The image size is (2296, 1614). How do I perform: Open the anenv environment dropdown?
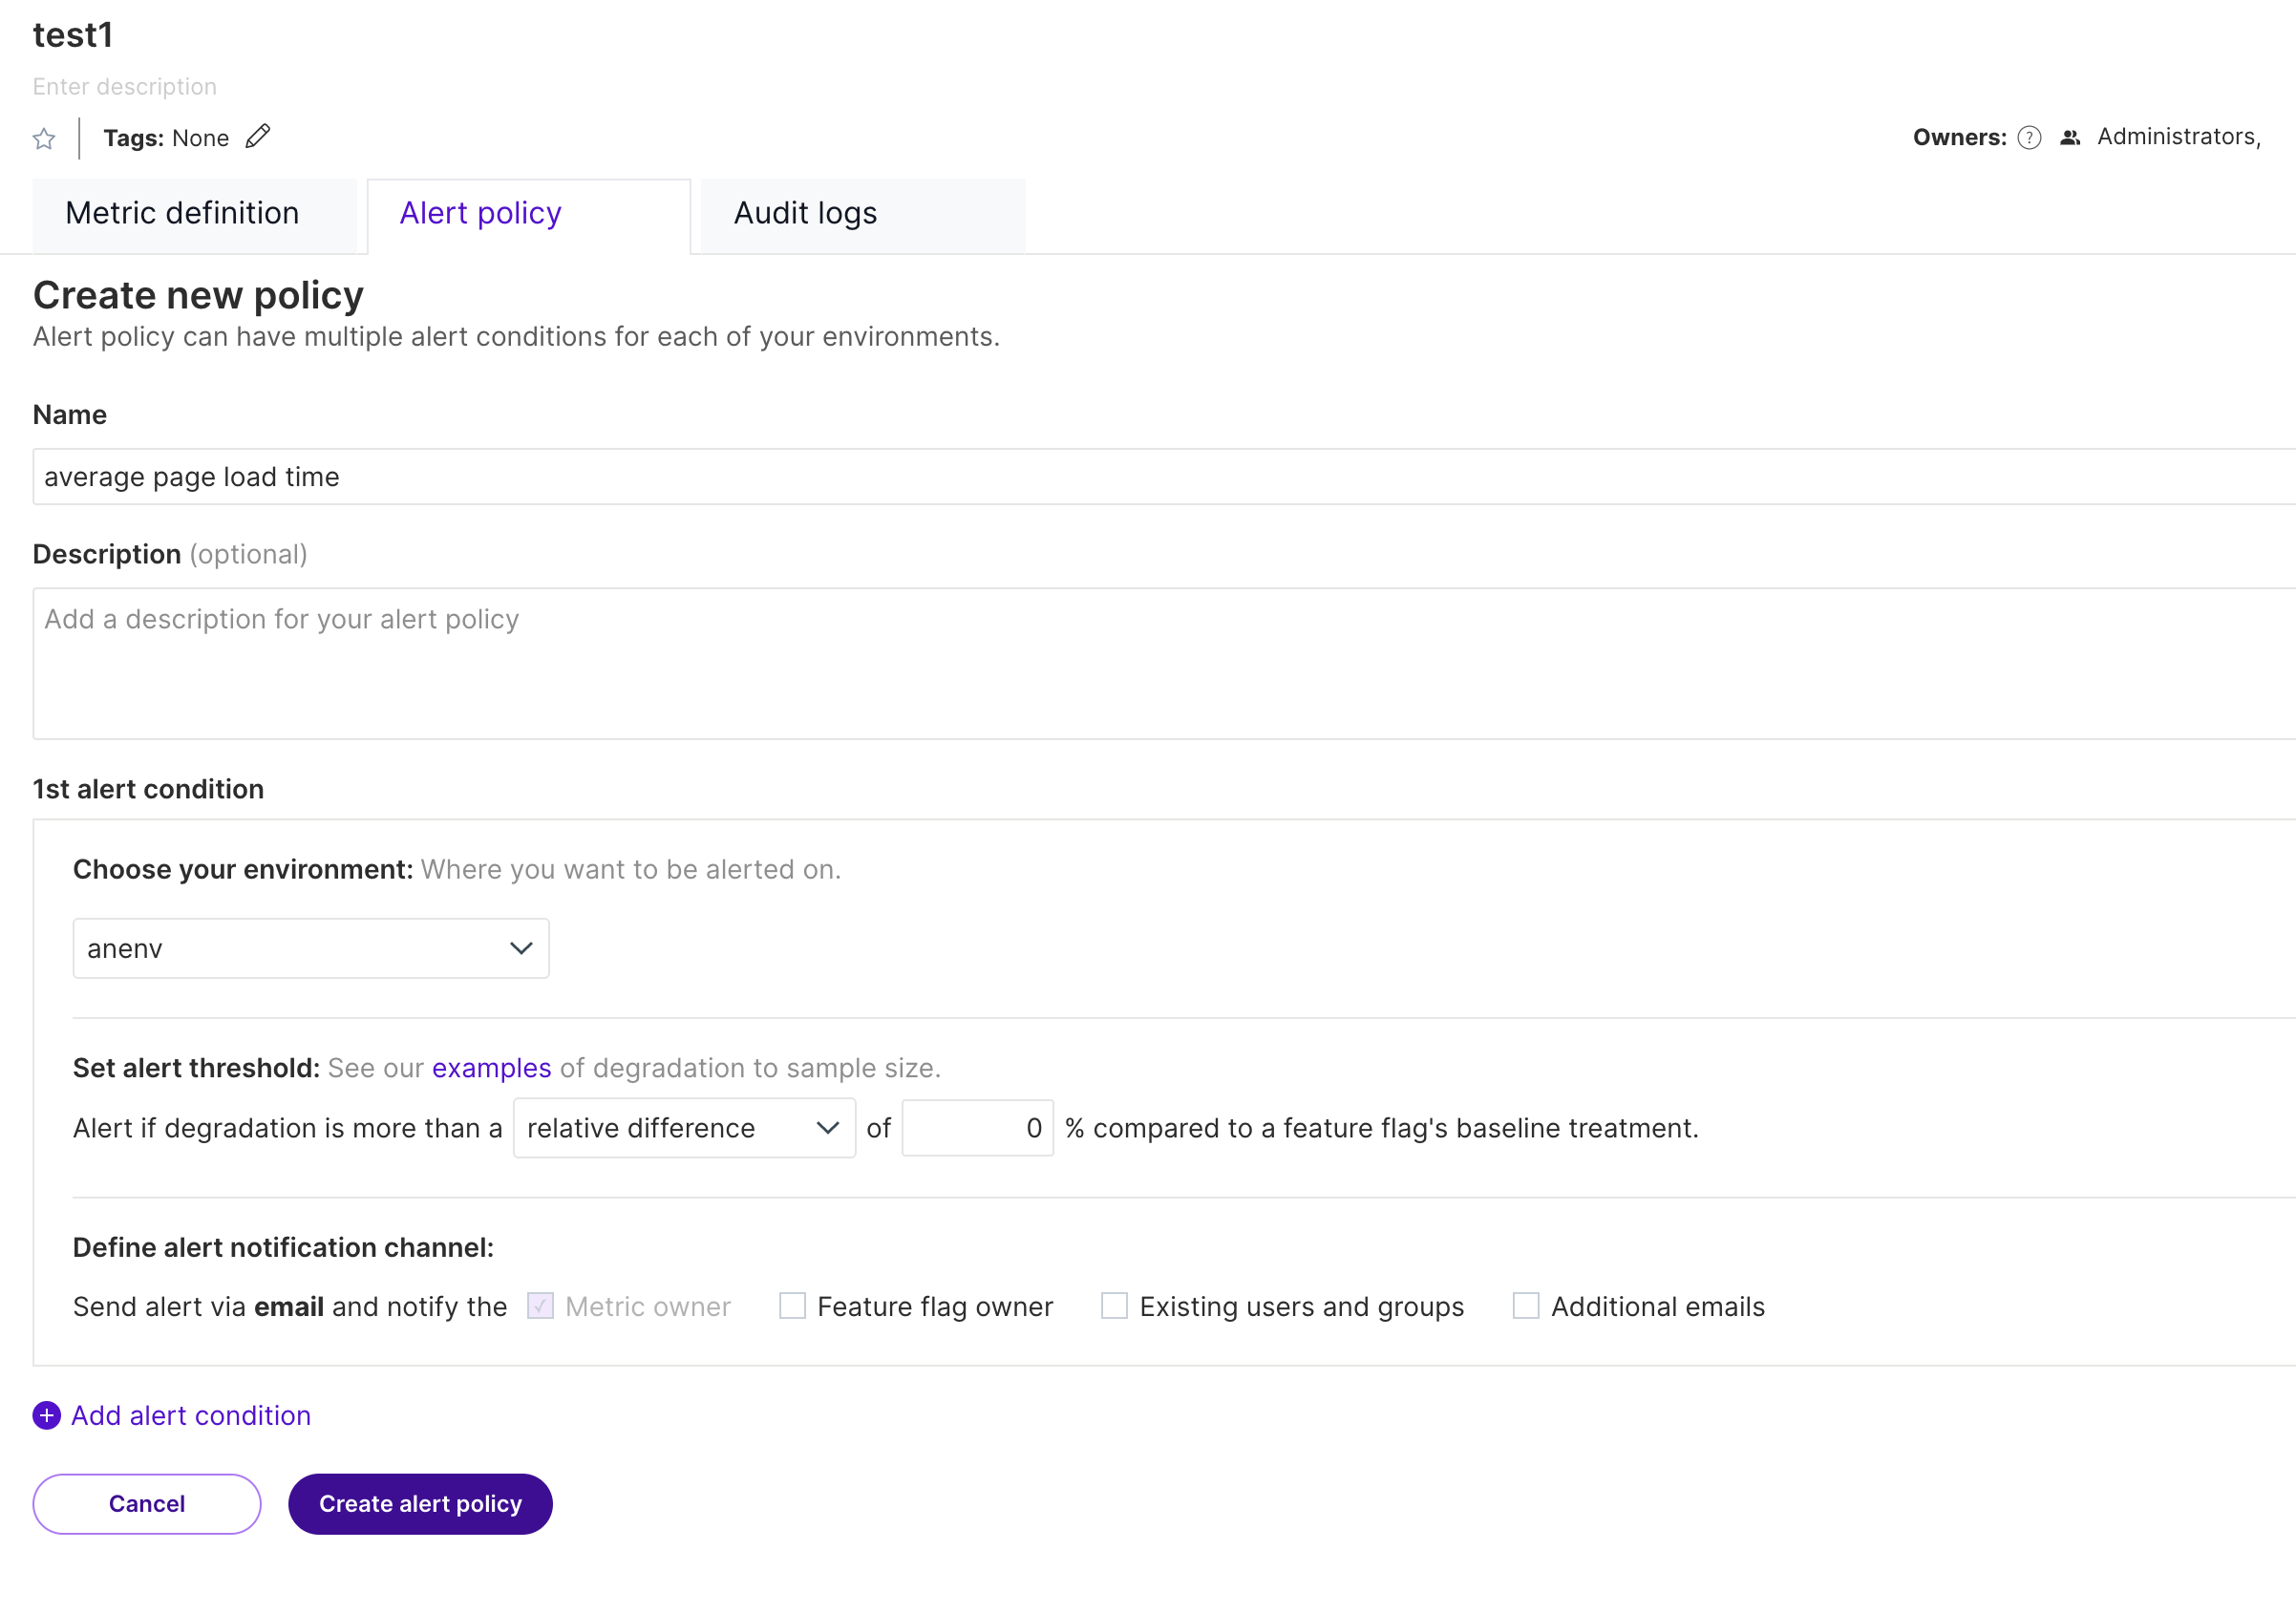tap(310, 948)
